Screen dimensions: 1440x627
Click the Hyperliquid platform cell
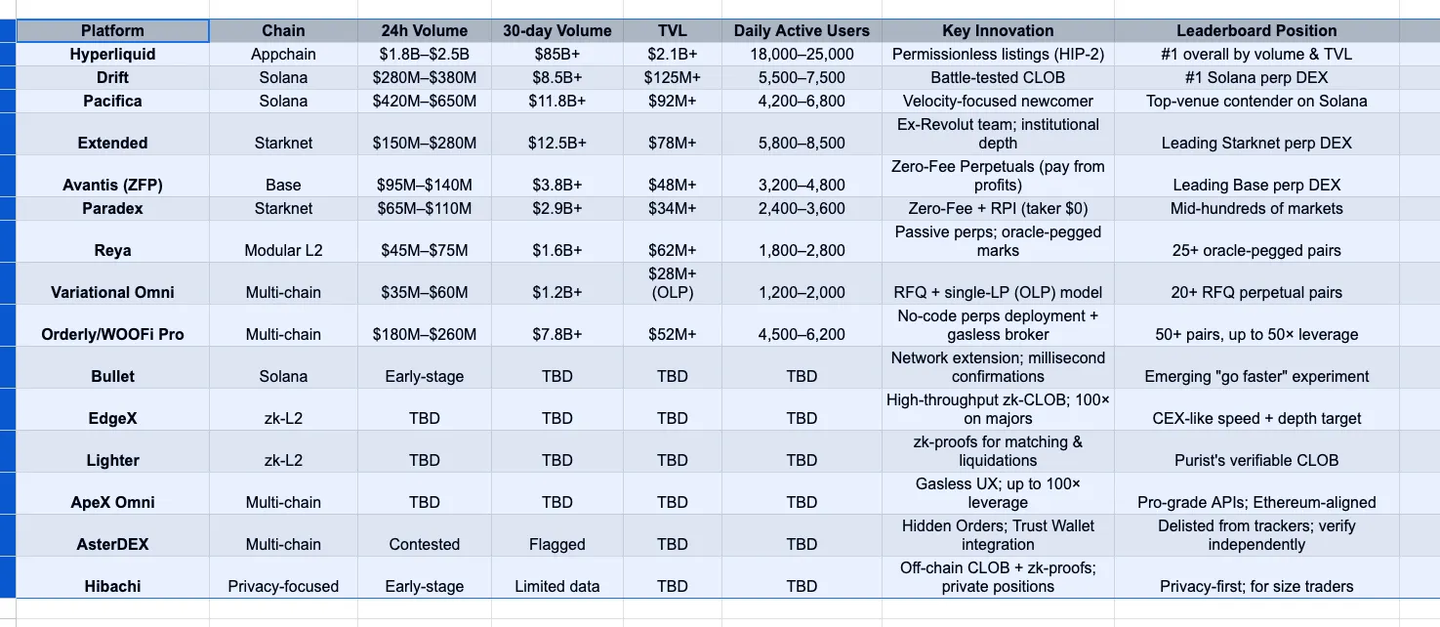[x=112, y=54]
